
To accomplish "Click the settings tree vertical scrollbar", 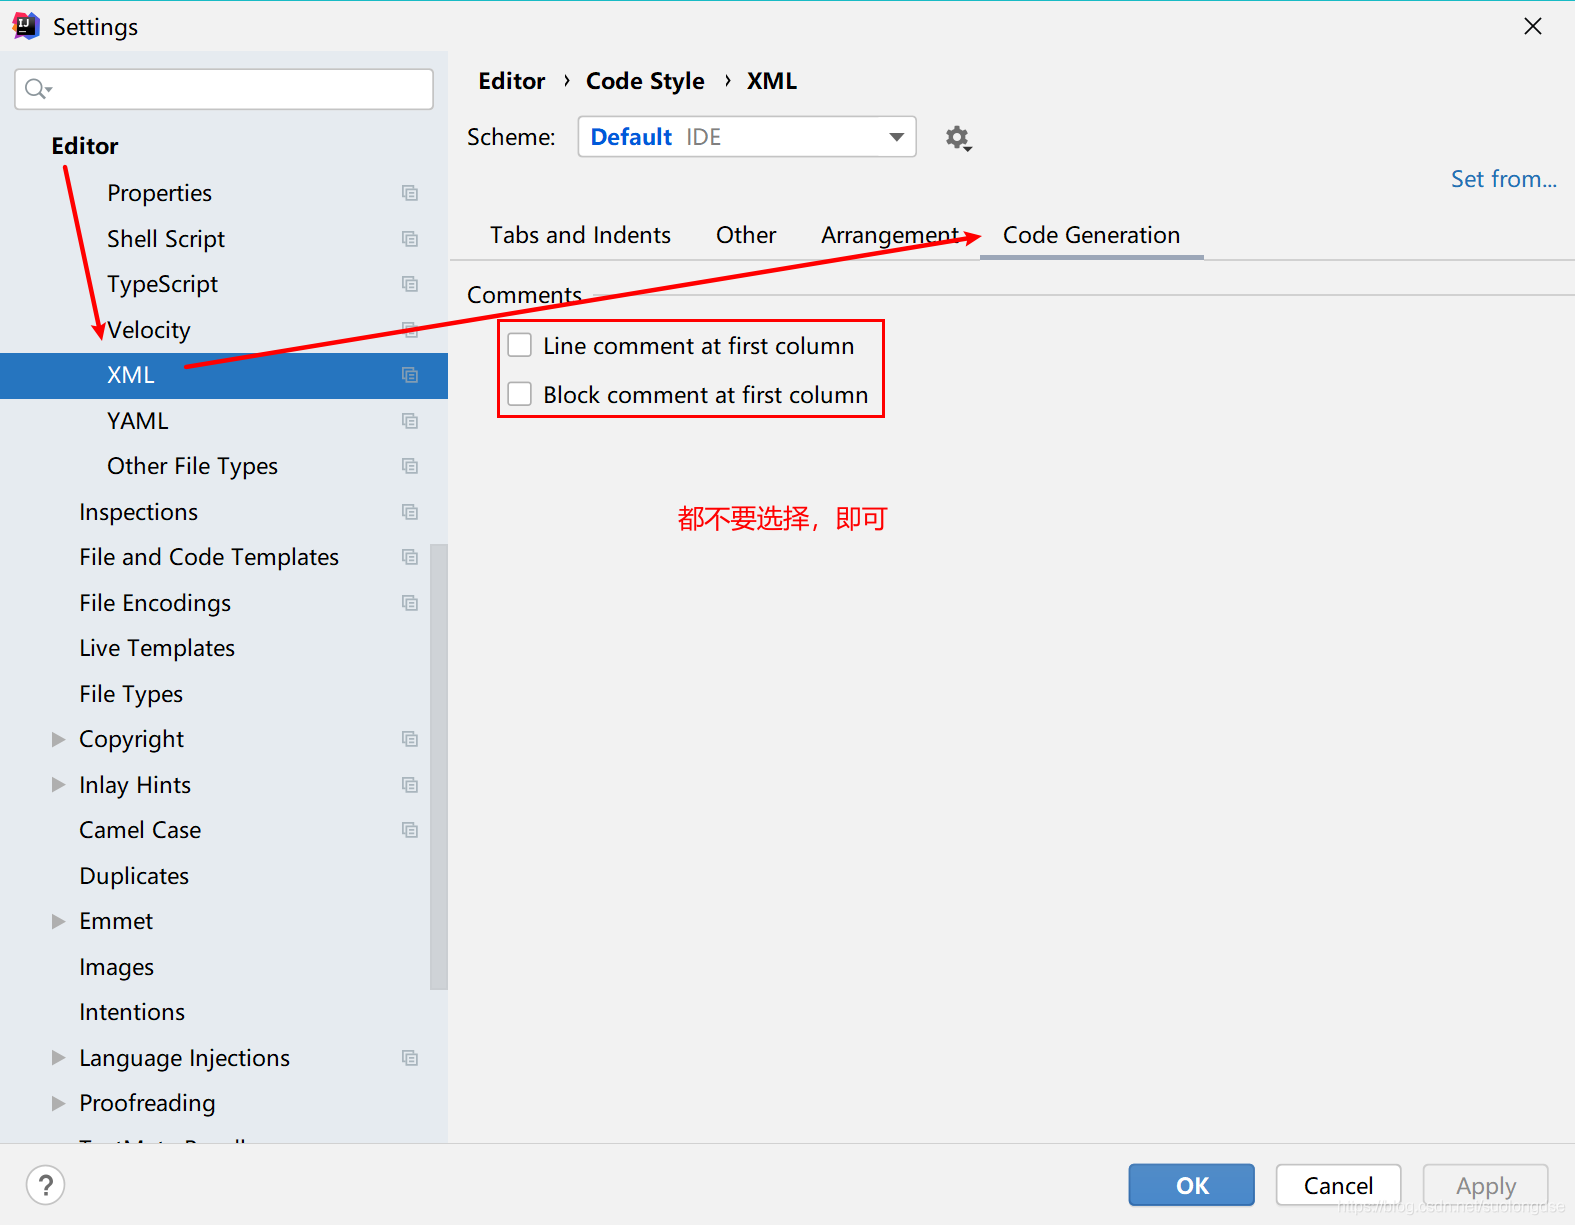I will coord(438,766).
